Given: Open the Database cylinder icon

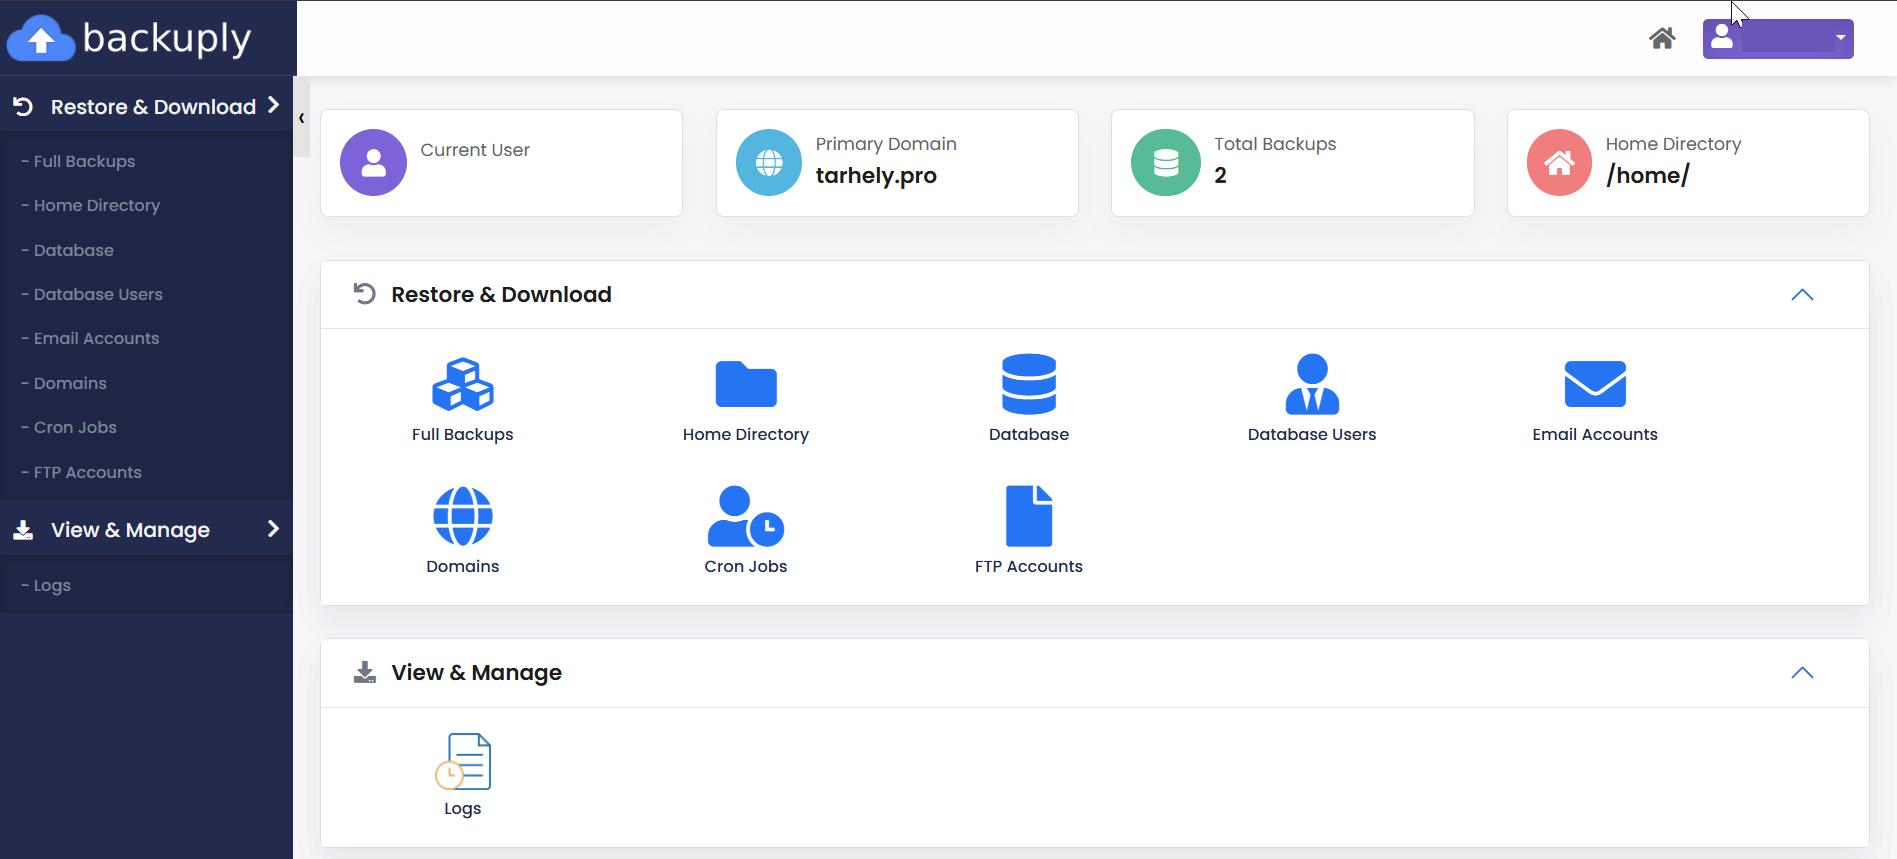Looking at the screenshot, I should 1029,384.
